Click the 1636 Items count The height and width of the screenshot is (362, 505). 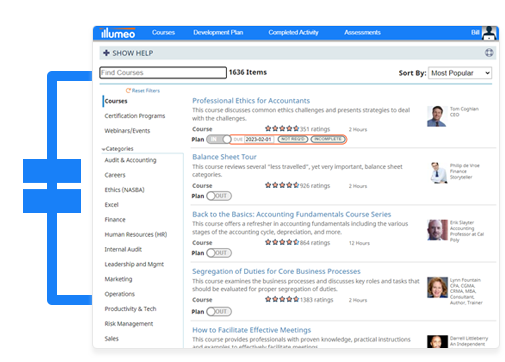pos(248,72)
